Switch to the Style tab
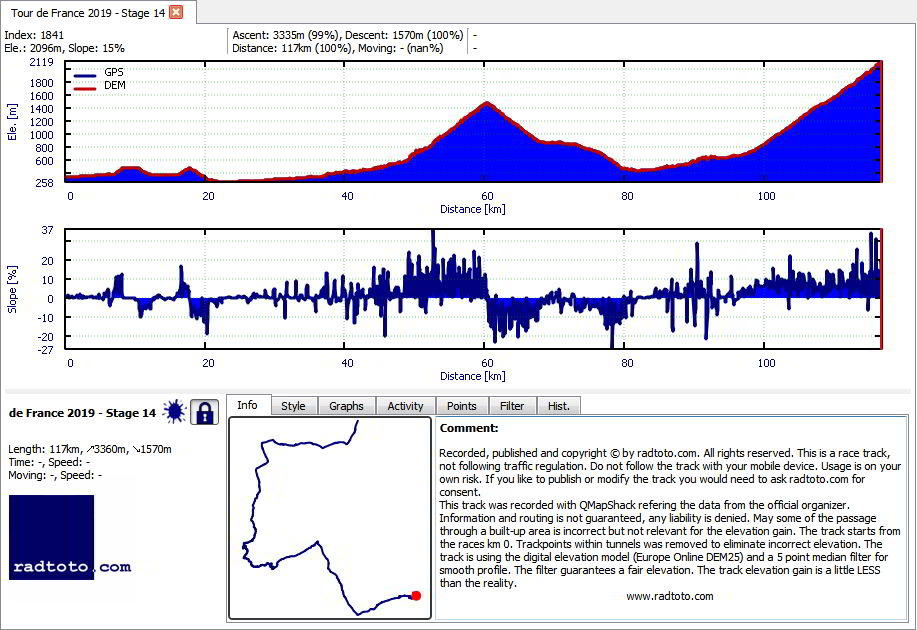The height and width of the screenshot is (630, 917). point(293,406)
